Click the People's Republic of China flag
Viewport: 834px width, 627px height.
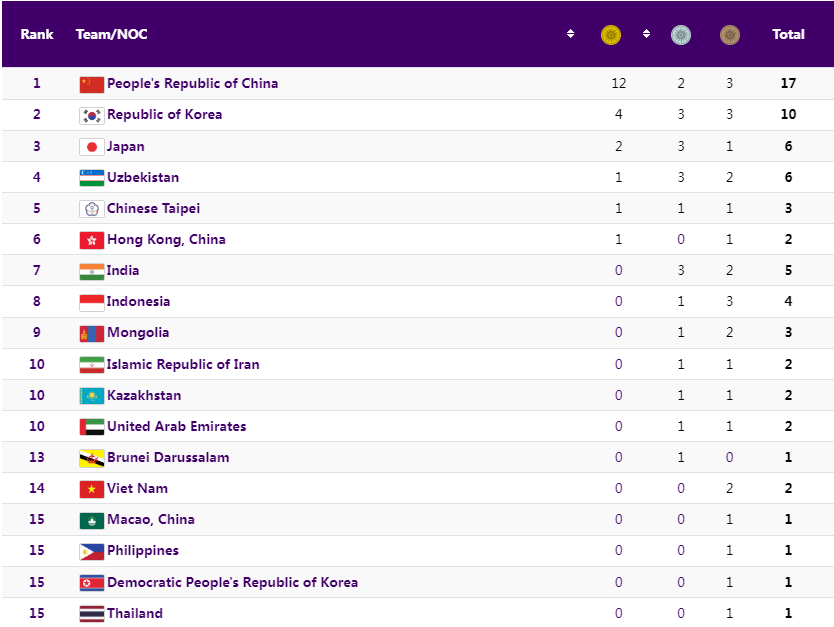pos(91,84)
